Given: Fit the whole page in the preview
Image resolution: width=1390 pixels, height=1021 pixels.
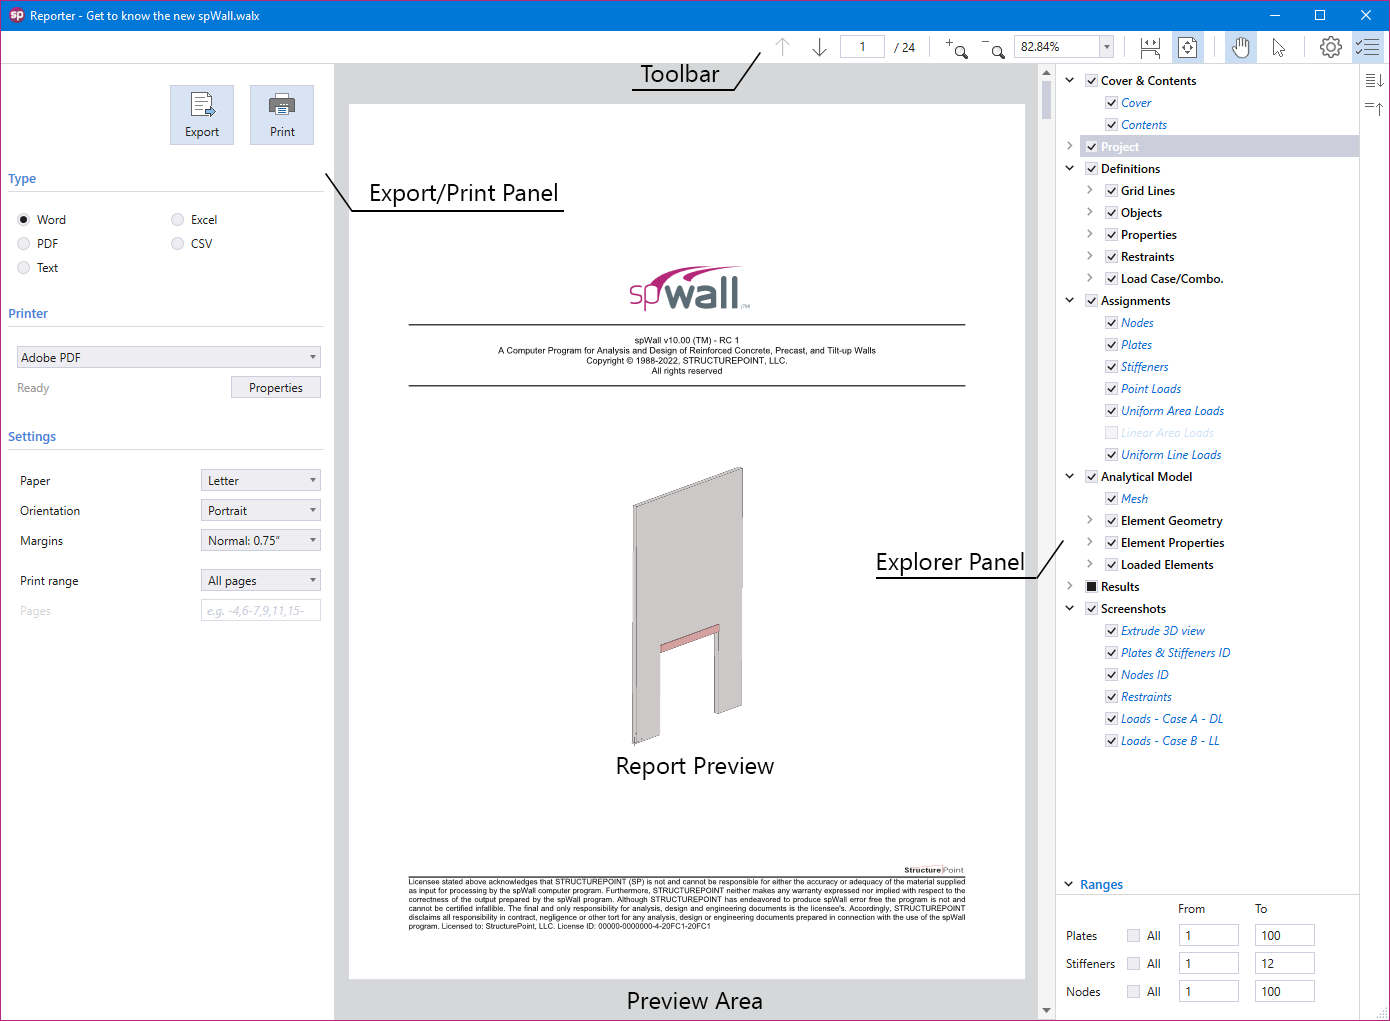Looking at the screenshot, I should point(1187,47).
